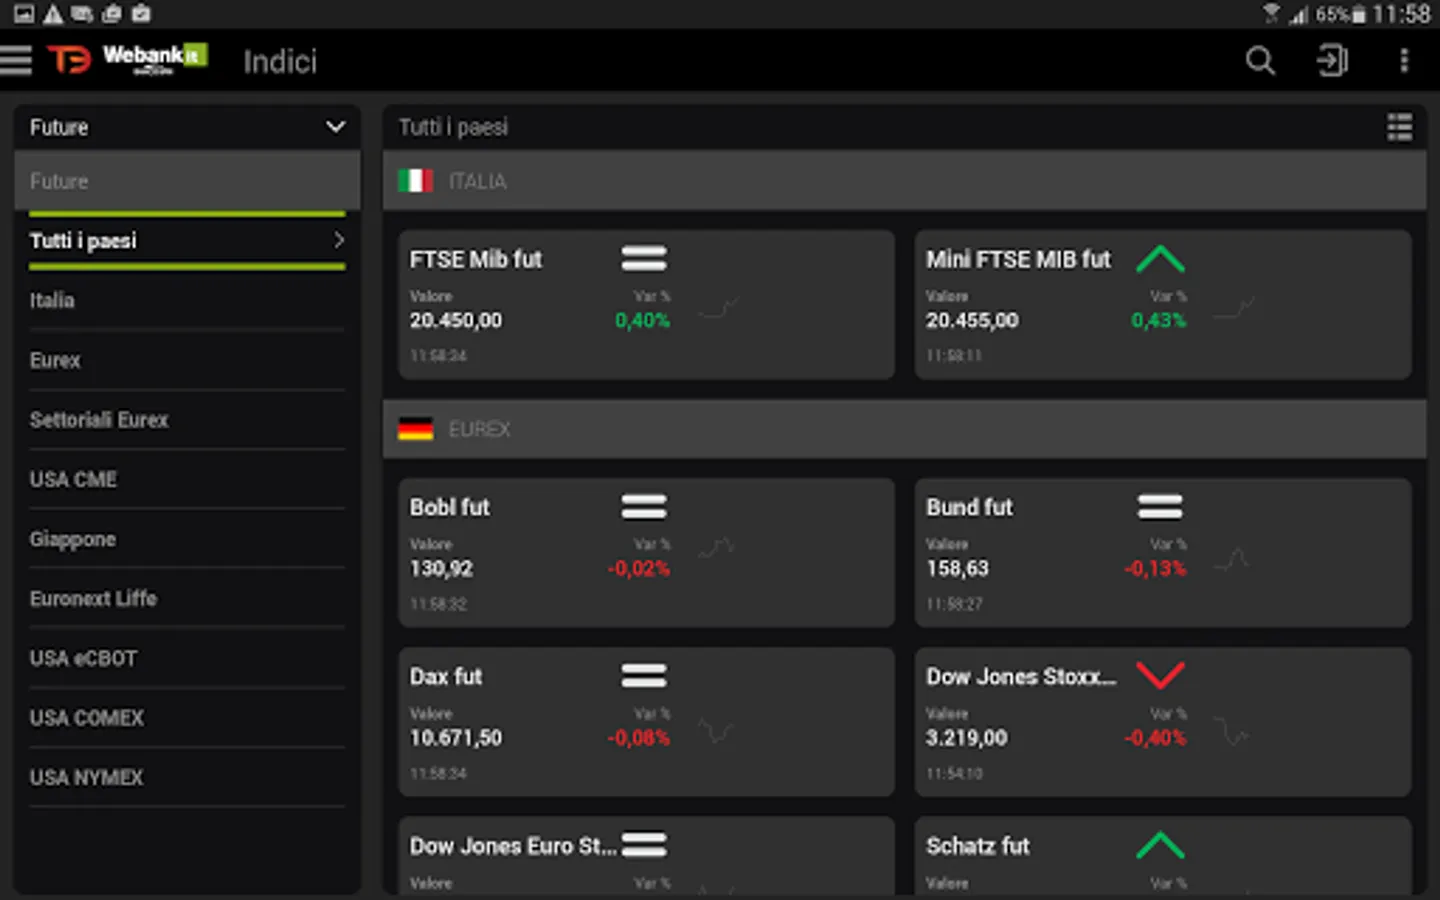Open the three-dot overflow menu
The image size is (1440, 900).
click(1404, 61)
